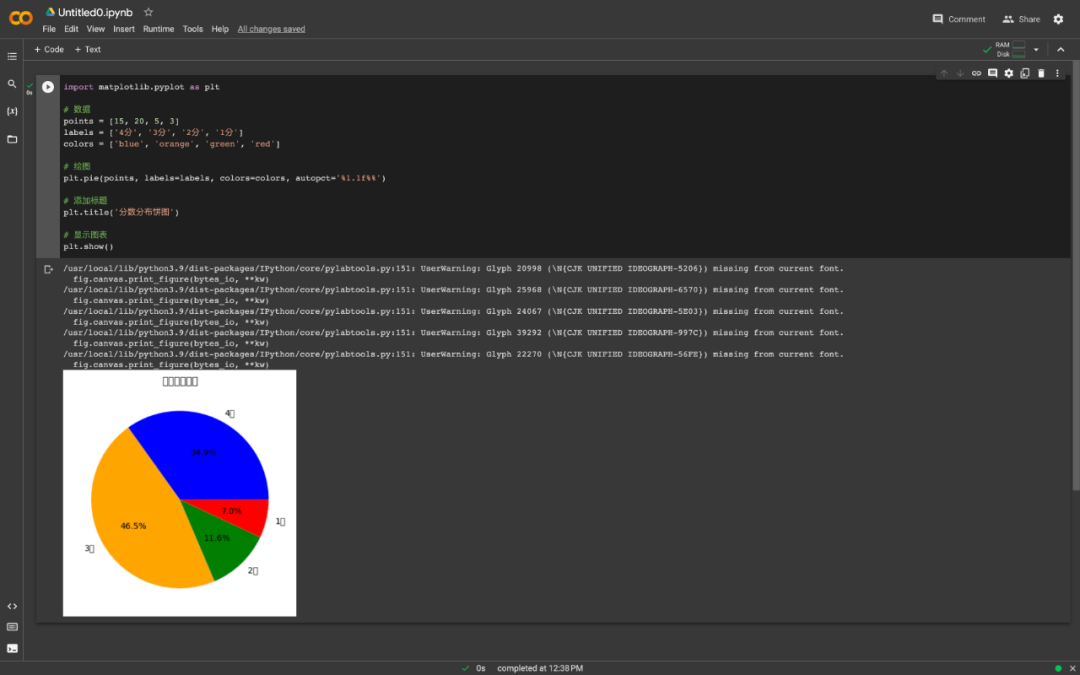
Task: Click the Comment button
Action: coord(959,19)
